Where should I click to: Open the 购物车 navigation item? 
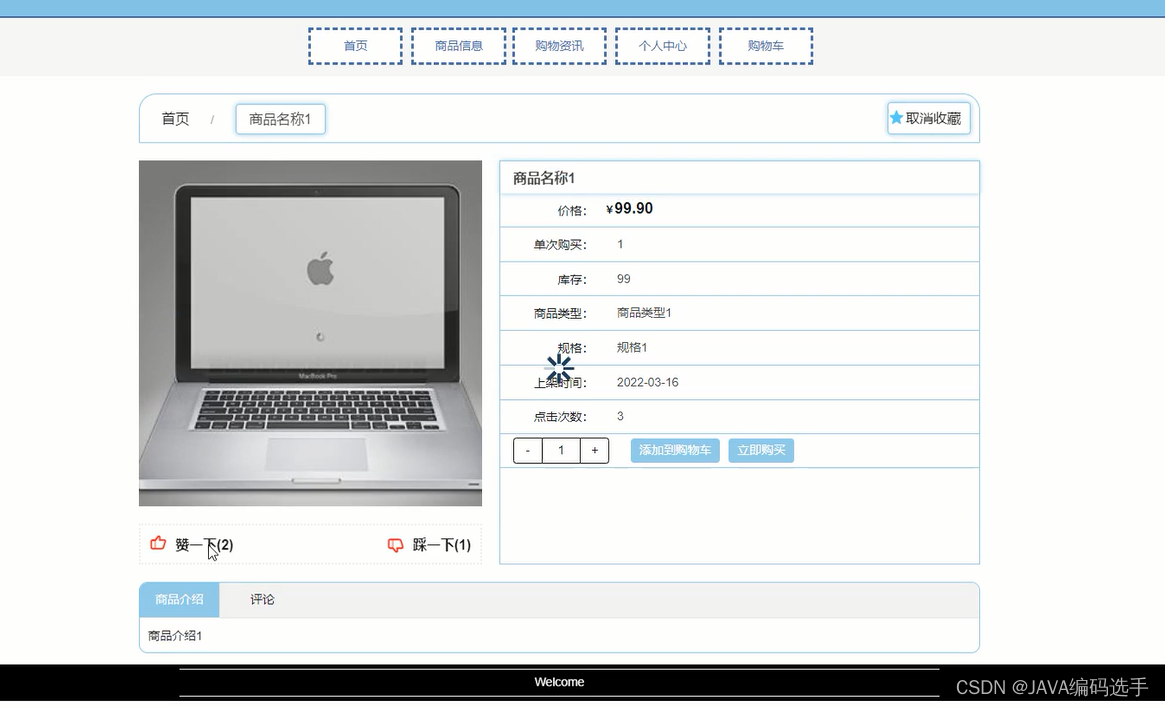click(x=766, y=46)
